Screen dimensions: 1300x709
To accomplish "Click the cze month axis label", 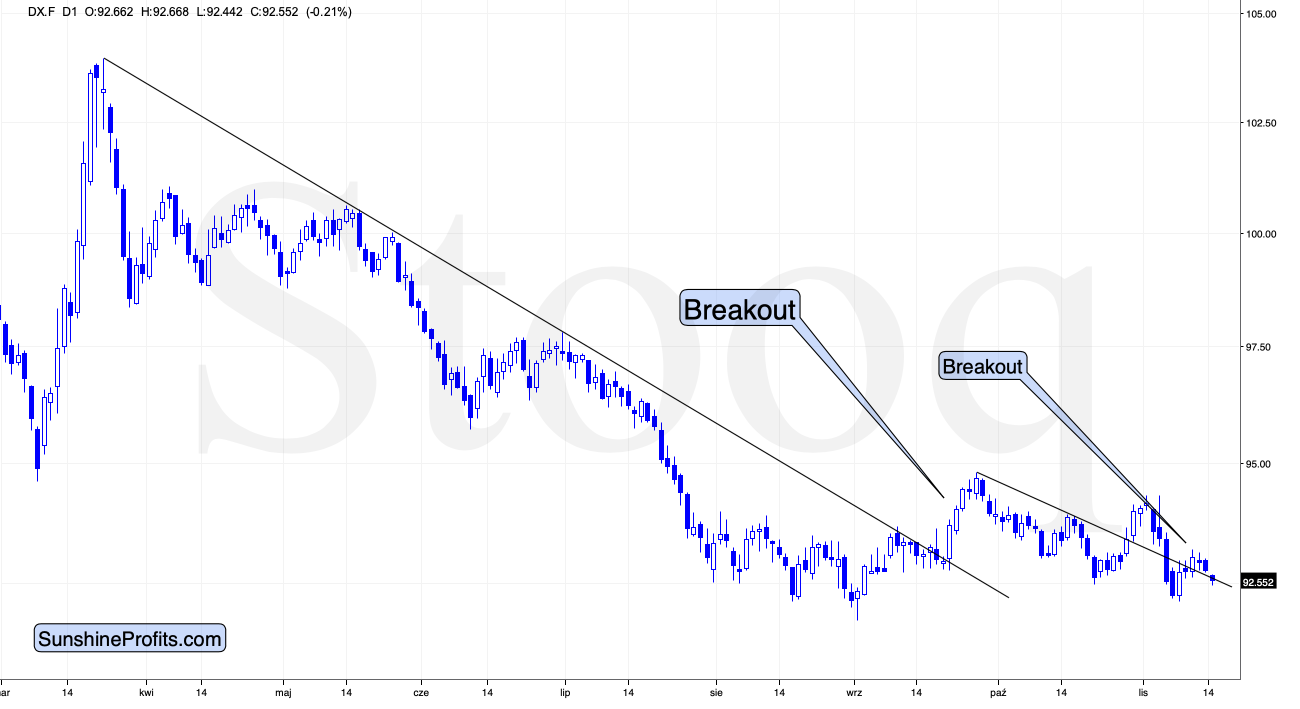I will point(420,691).
